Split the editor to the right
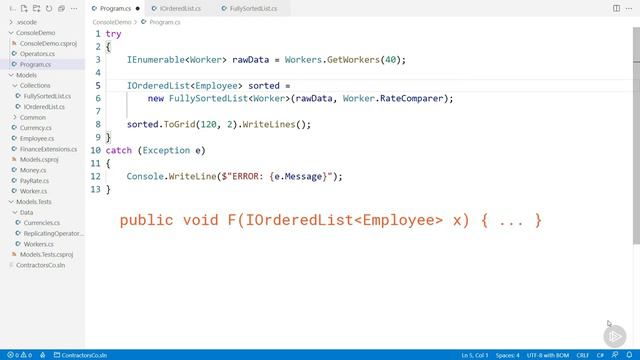This screenshot has width=640, height=360. point(616,8)
